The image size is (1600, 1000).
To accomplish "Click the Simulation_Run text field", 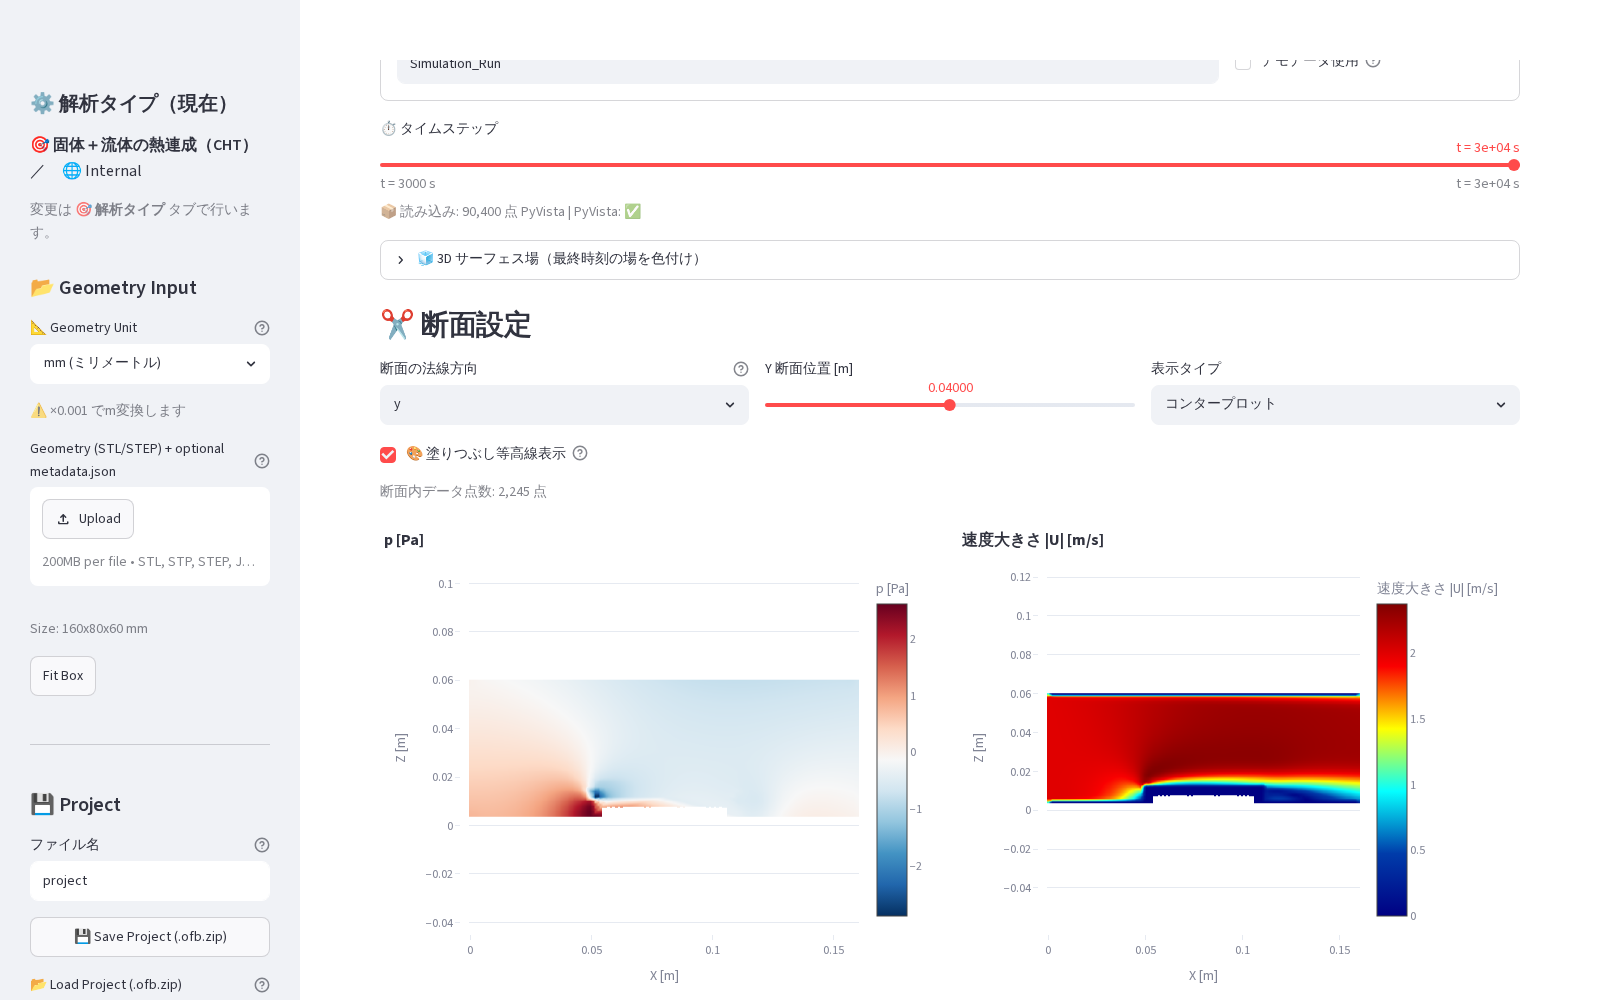I will [808, 71].
